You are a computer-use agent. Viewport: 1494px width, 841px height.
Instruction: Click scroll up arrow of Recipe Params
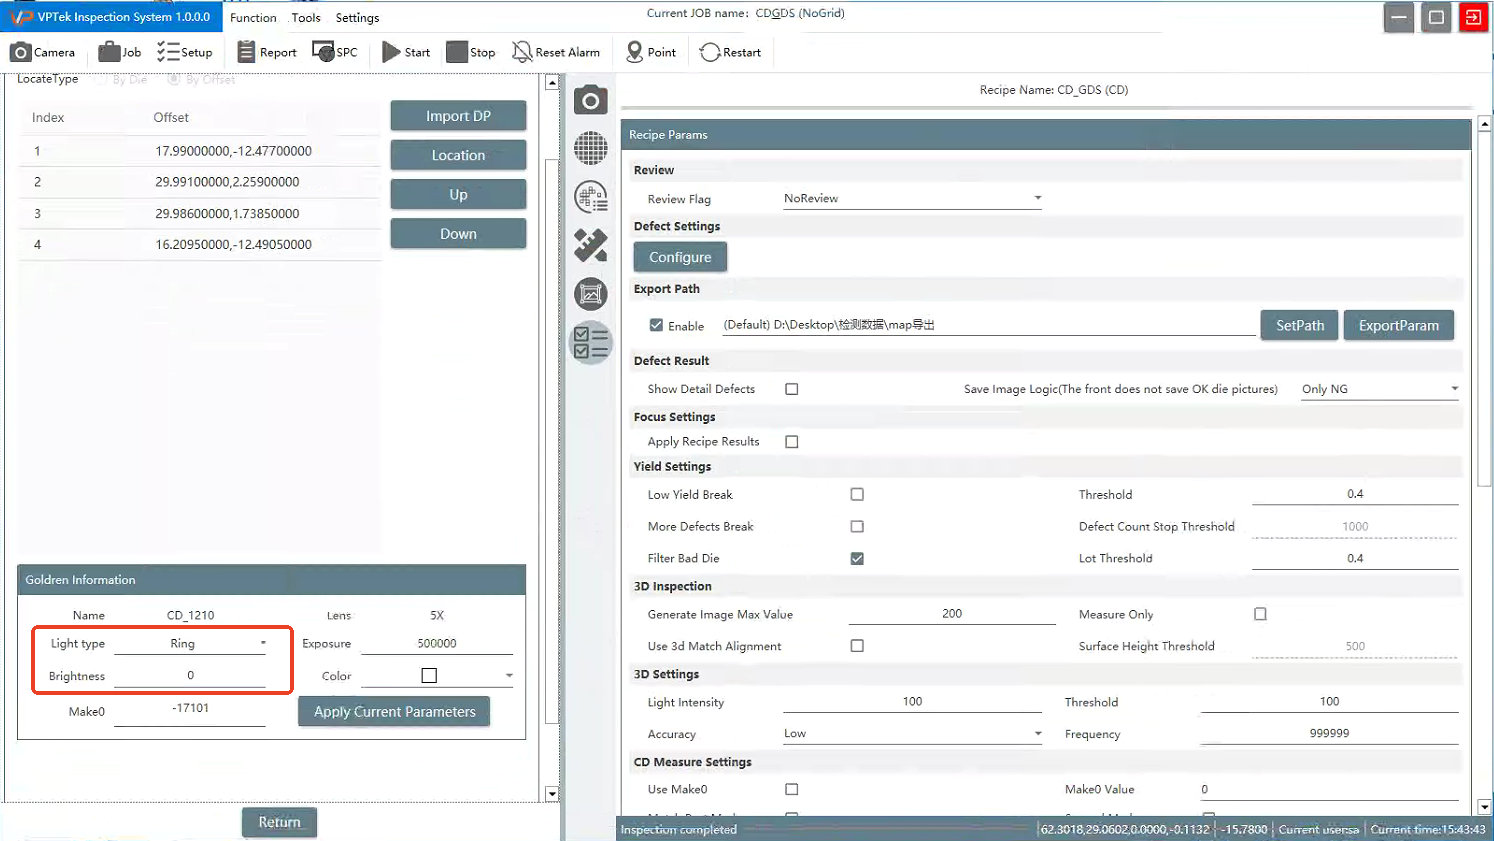pos(1484,125)
